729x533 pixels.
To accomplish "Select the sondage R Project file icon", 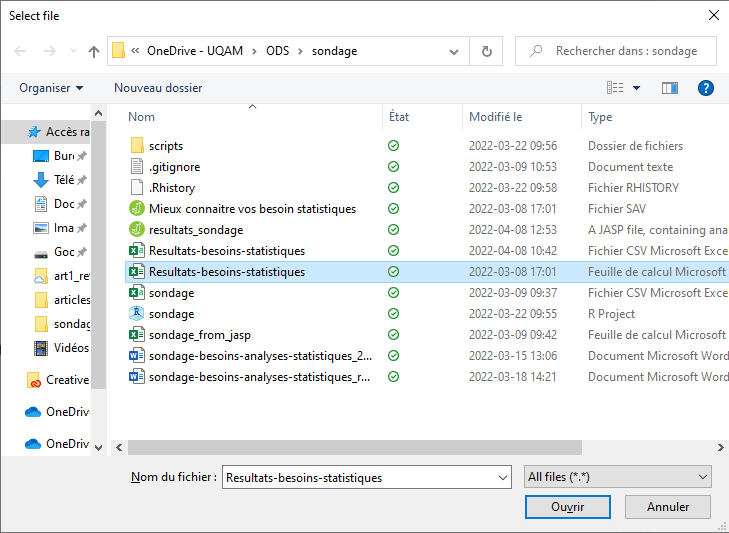I will point(137,313).
